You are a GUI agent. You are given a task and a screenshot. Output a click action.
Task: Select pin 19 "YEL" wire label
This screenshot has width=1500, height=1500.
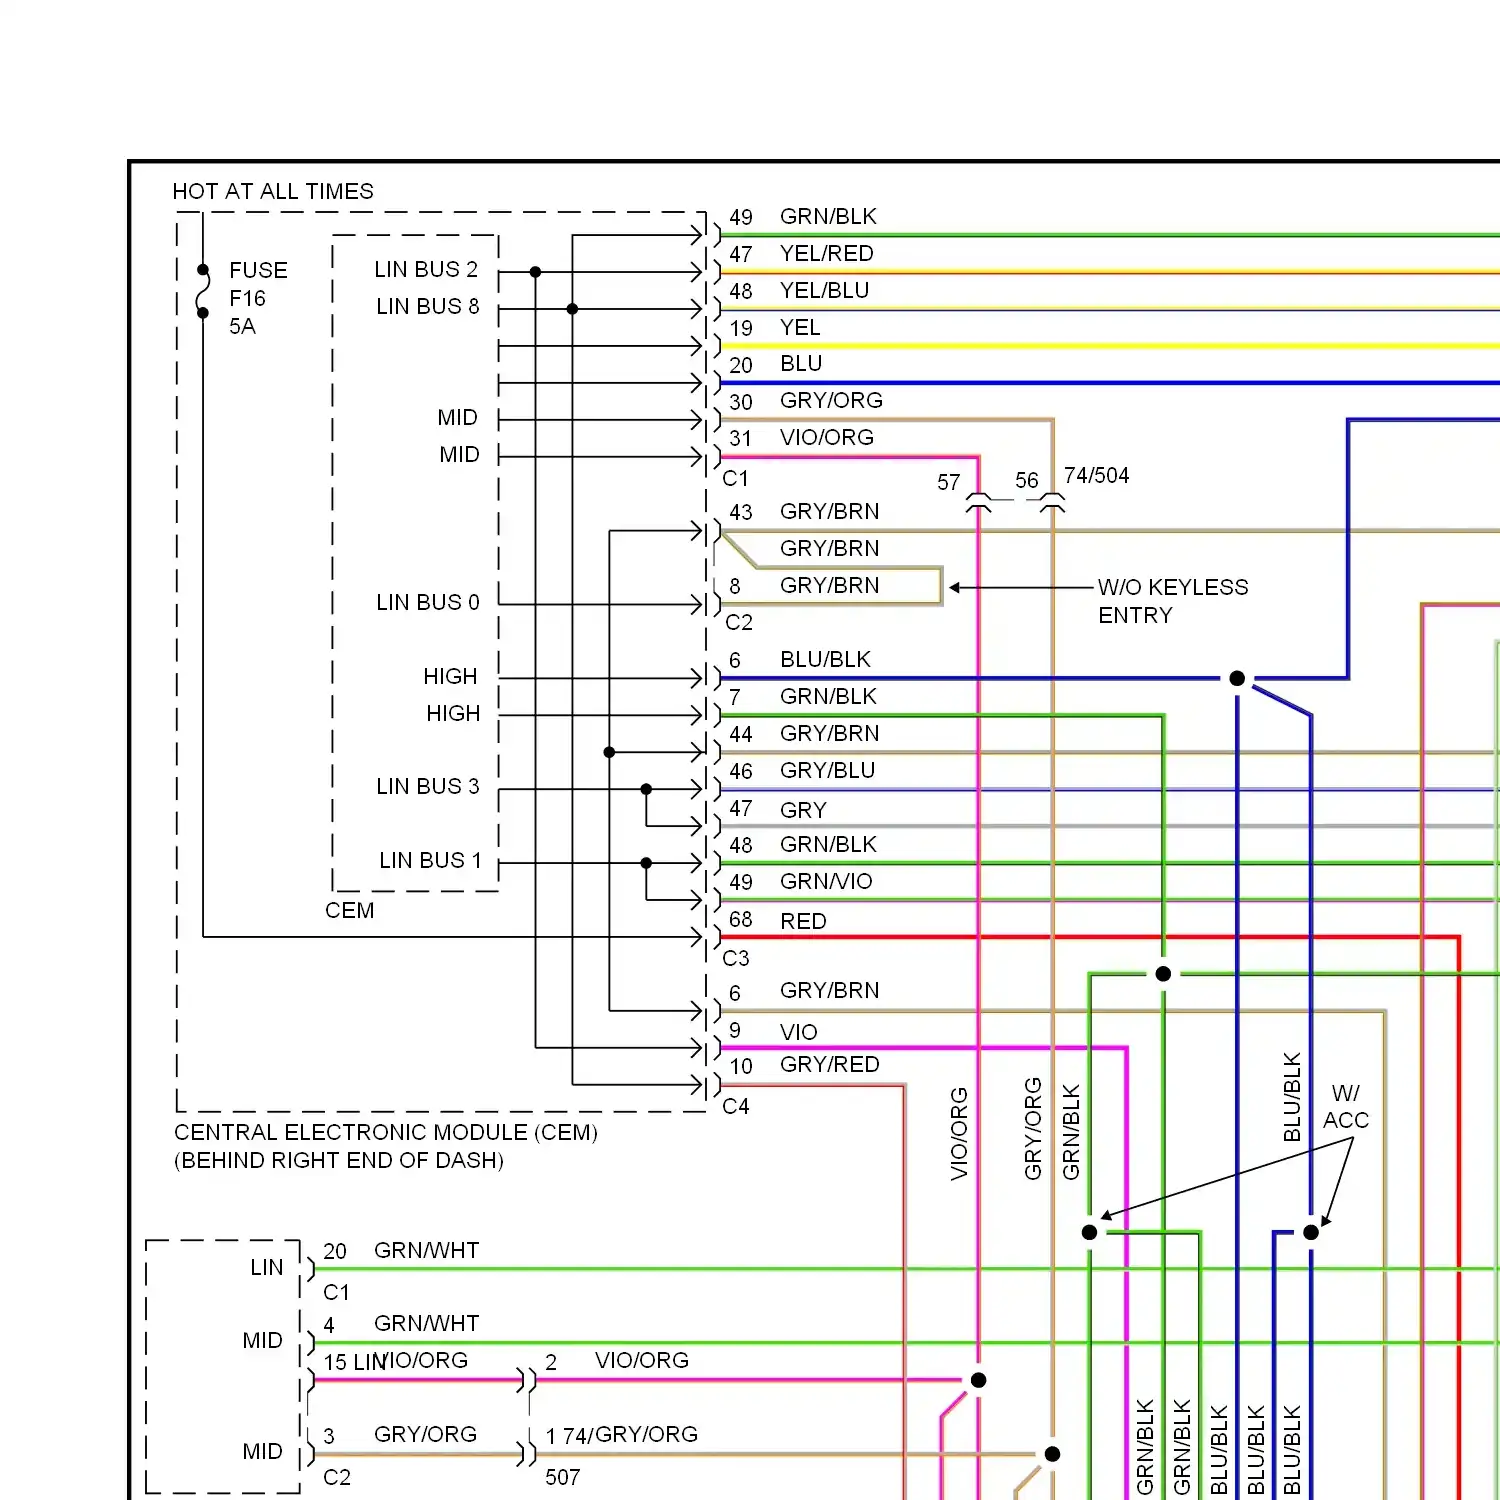[x=800, y=327]
